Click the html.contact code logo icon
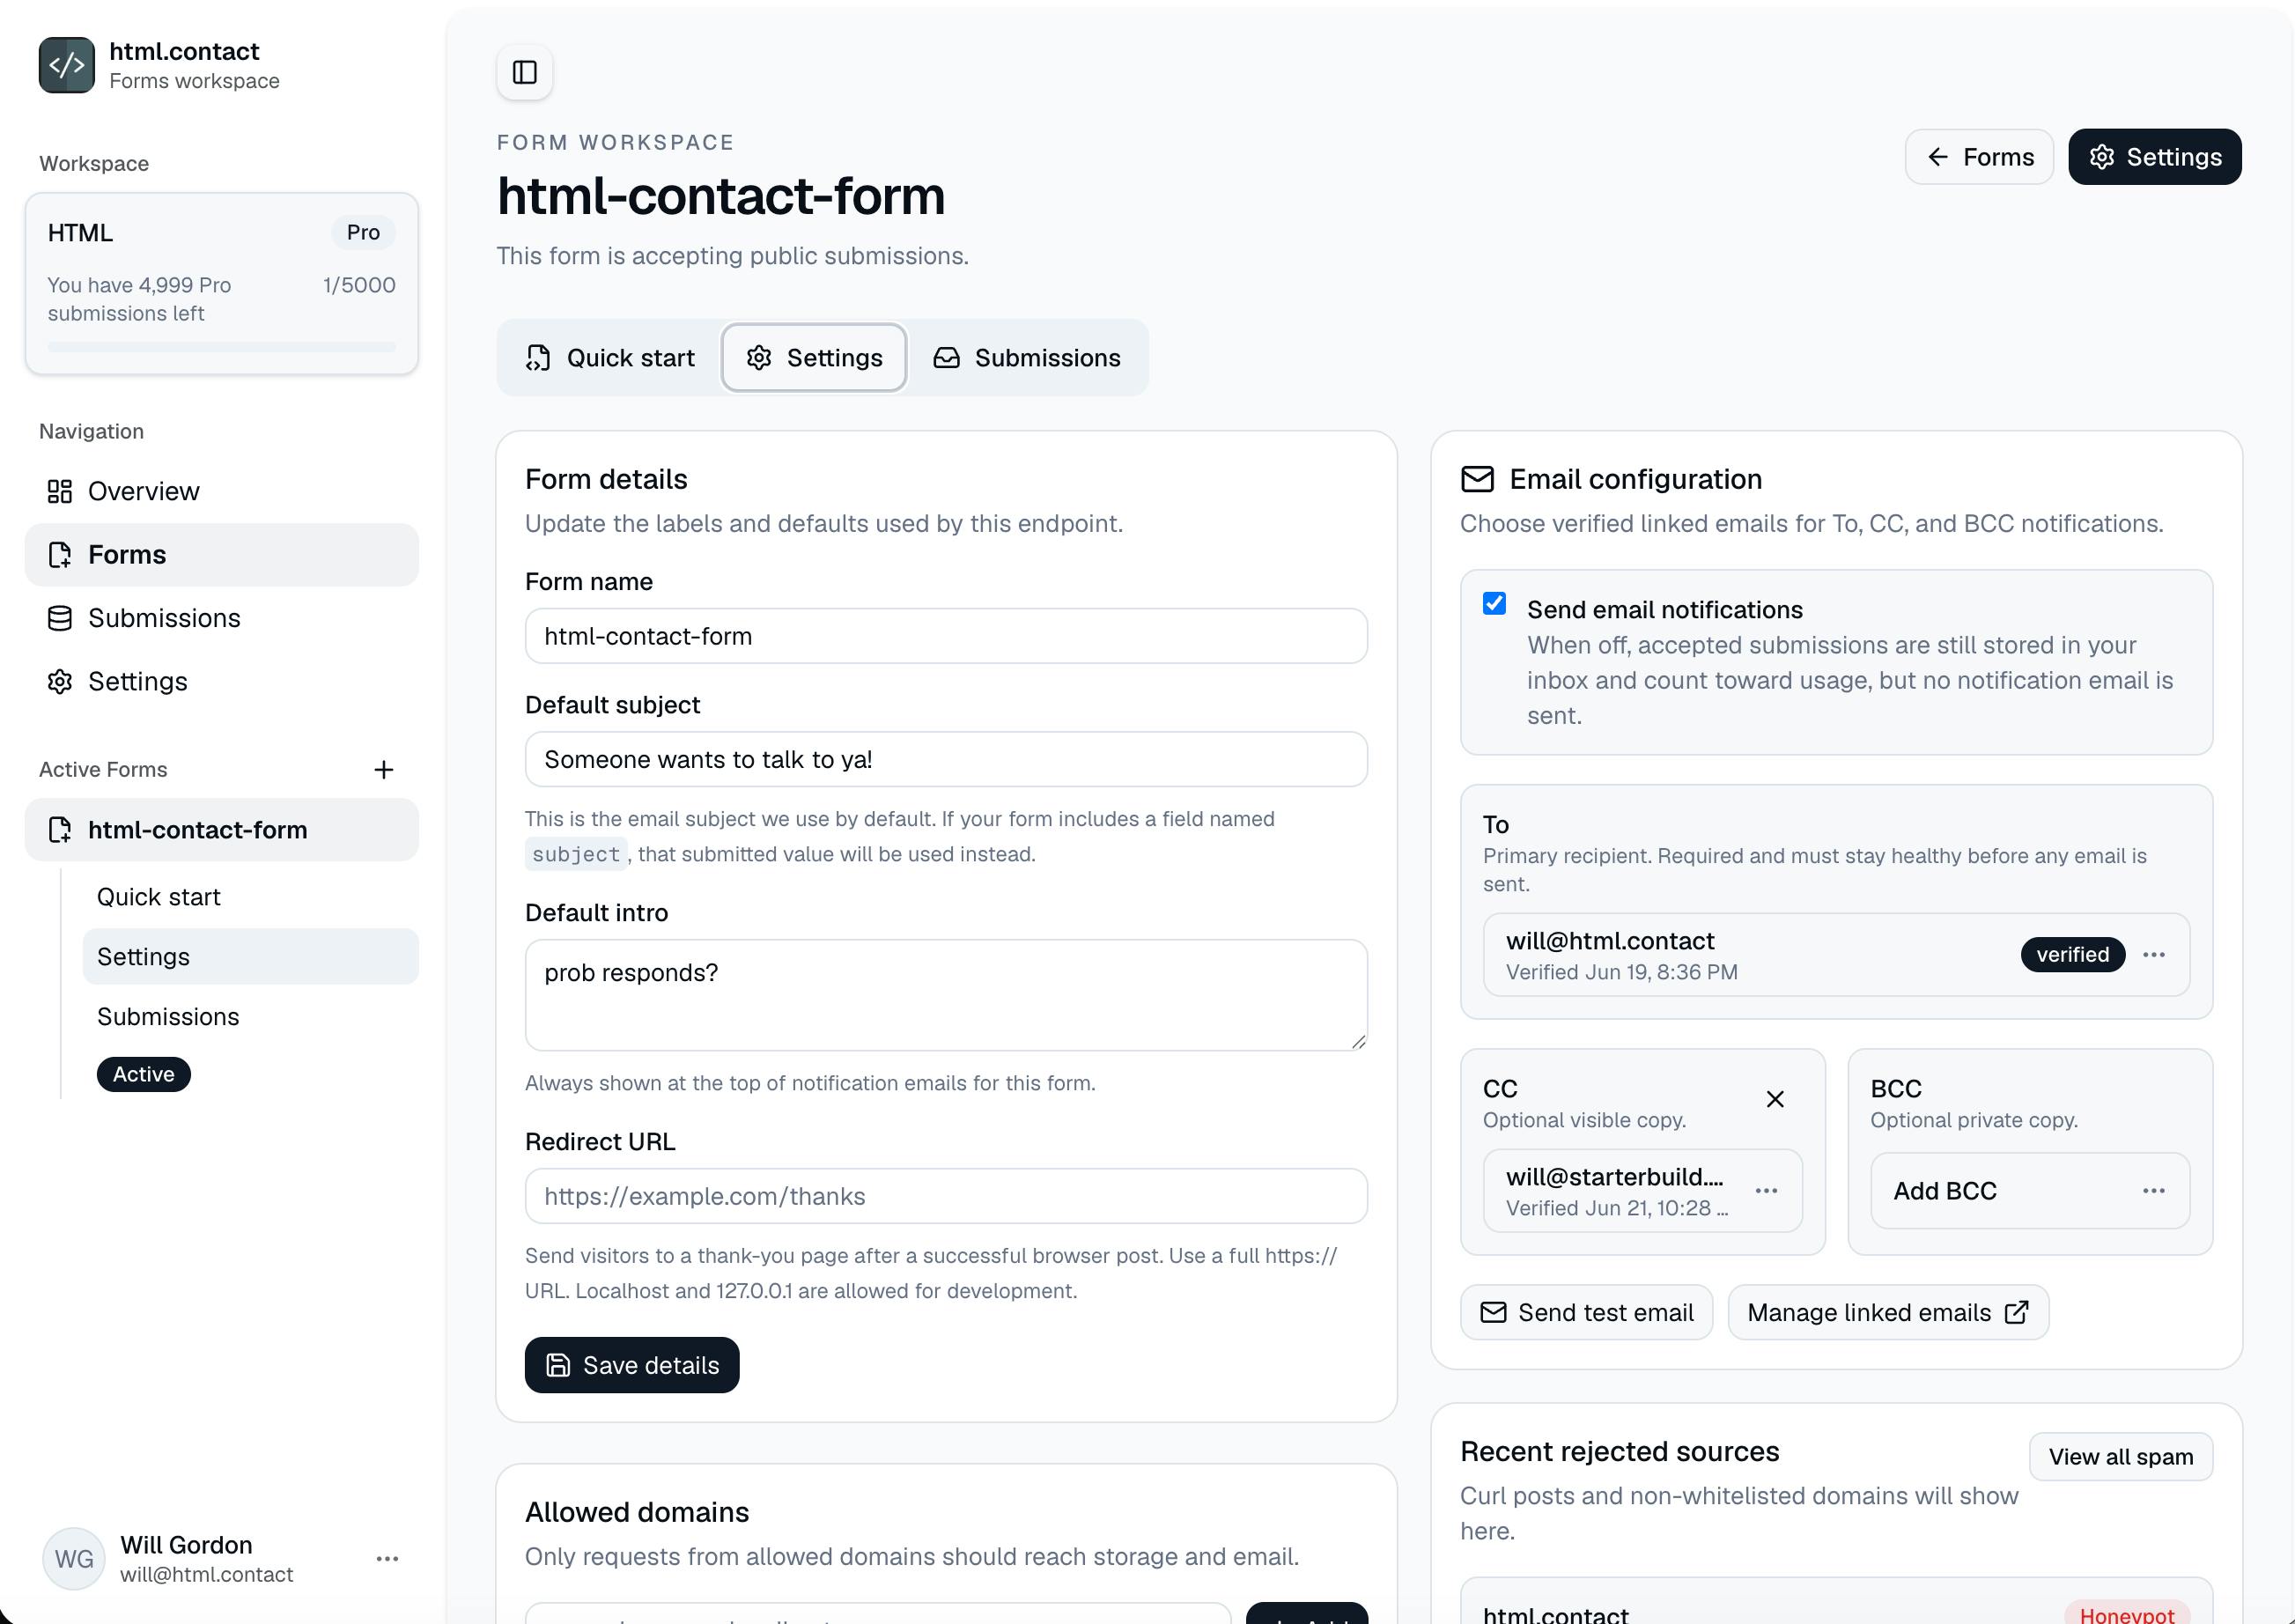Image resolution: width=2295 pixels, height=1624 pixels. [x=67, y=65]
